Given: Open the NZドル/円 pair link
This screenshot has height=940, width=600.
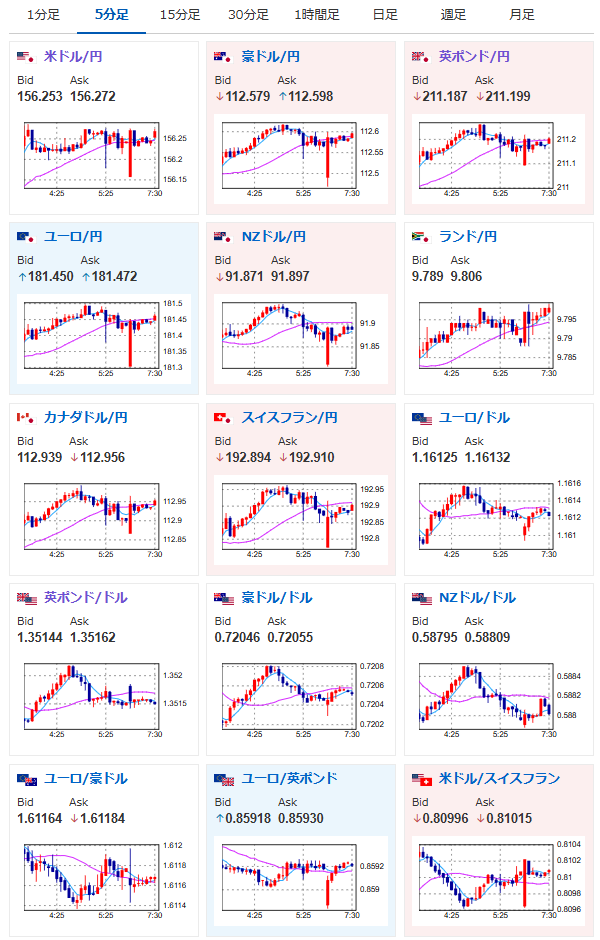Looking at the screenshot, I should pos(273,237).
